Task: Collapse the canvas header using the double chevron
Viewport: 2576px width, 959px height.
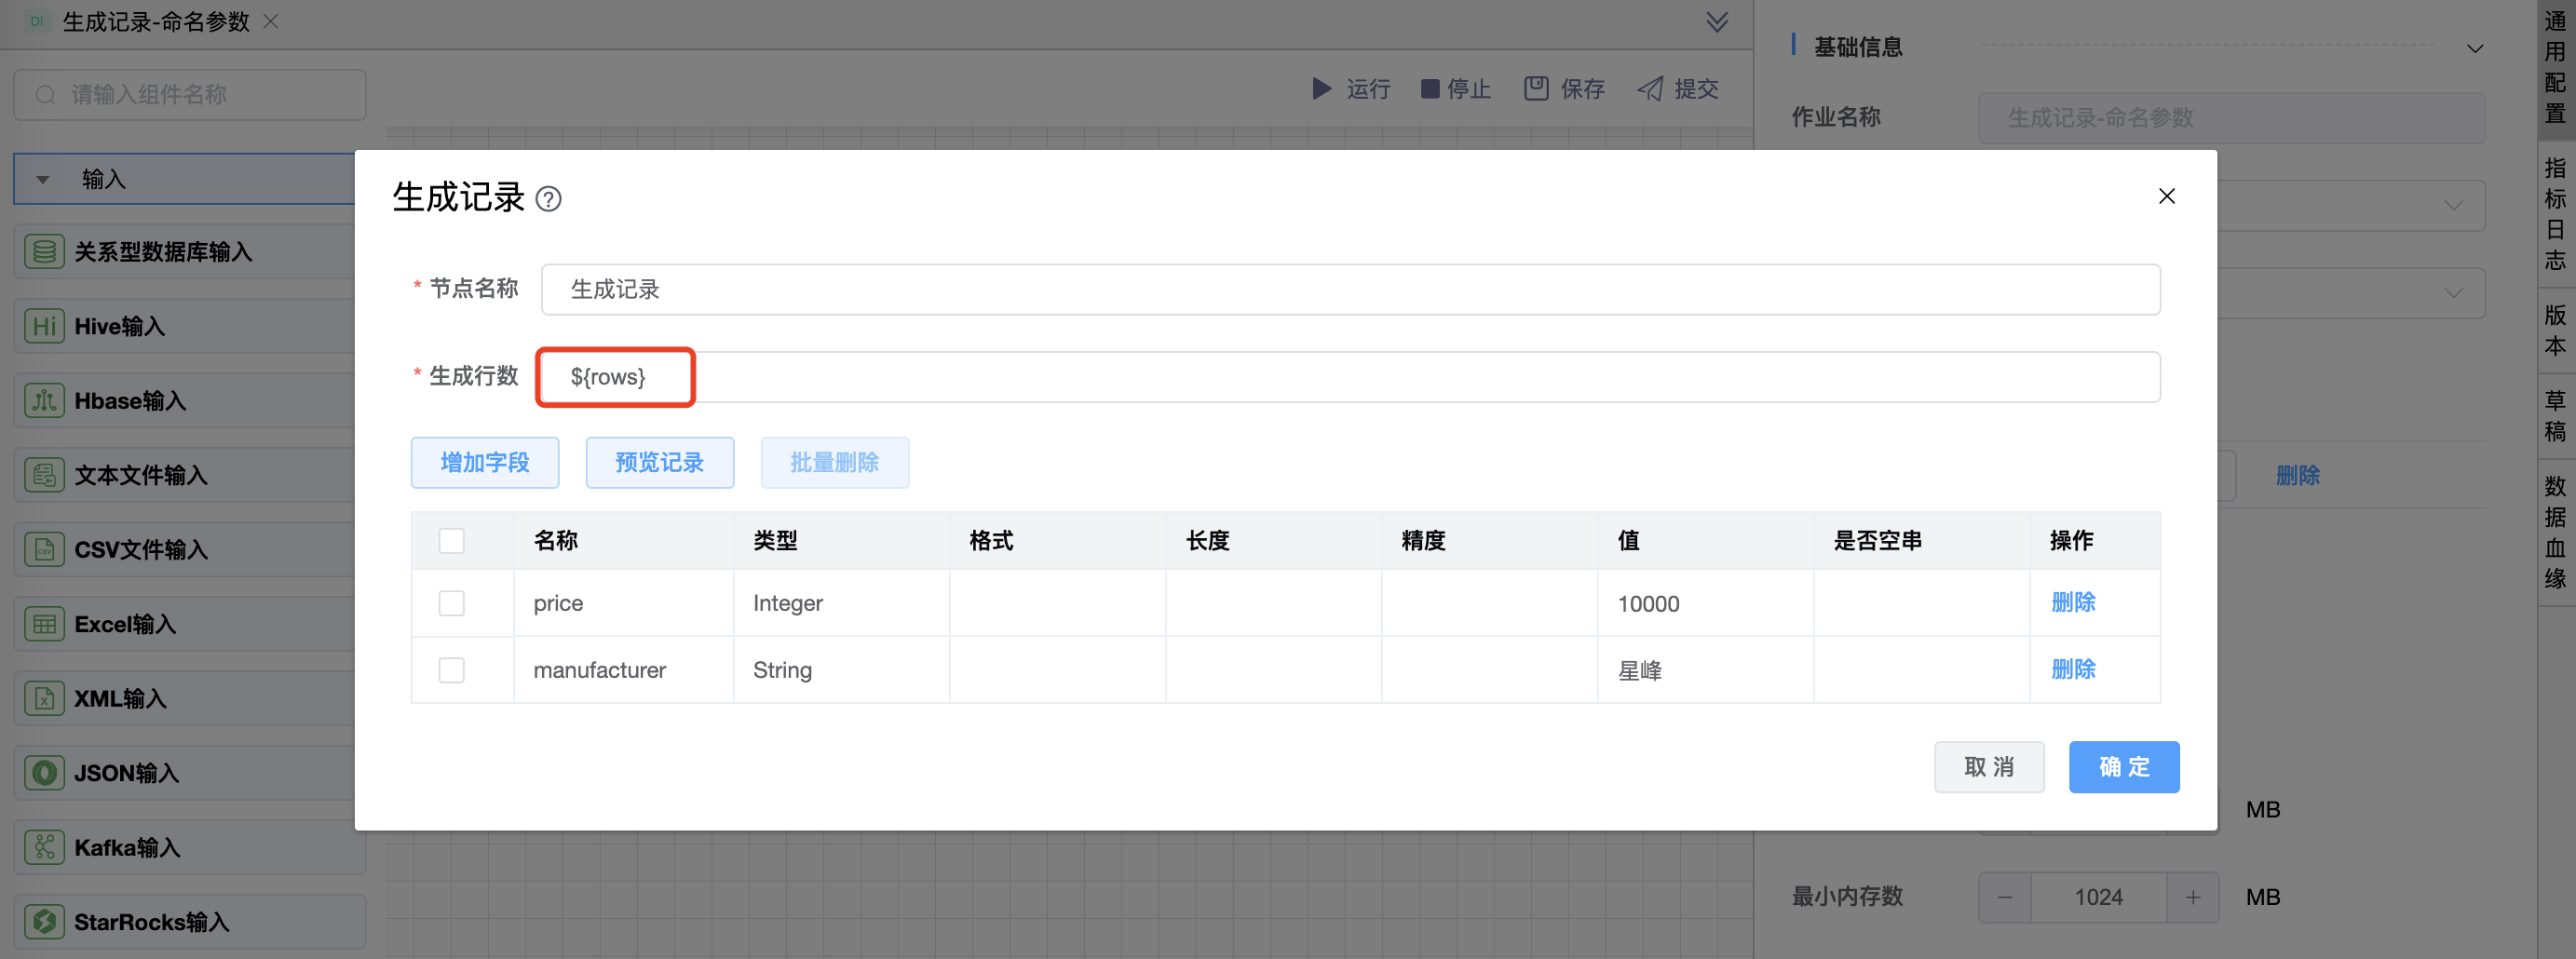Action: (1717, 22)
